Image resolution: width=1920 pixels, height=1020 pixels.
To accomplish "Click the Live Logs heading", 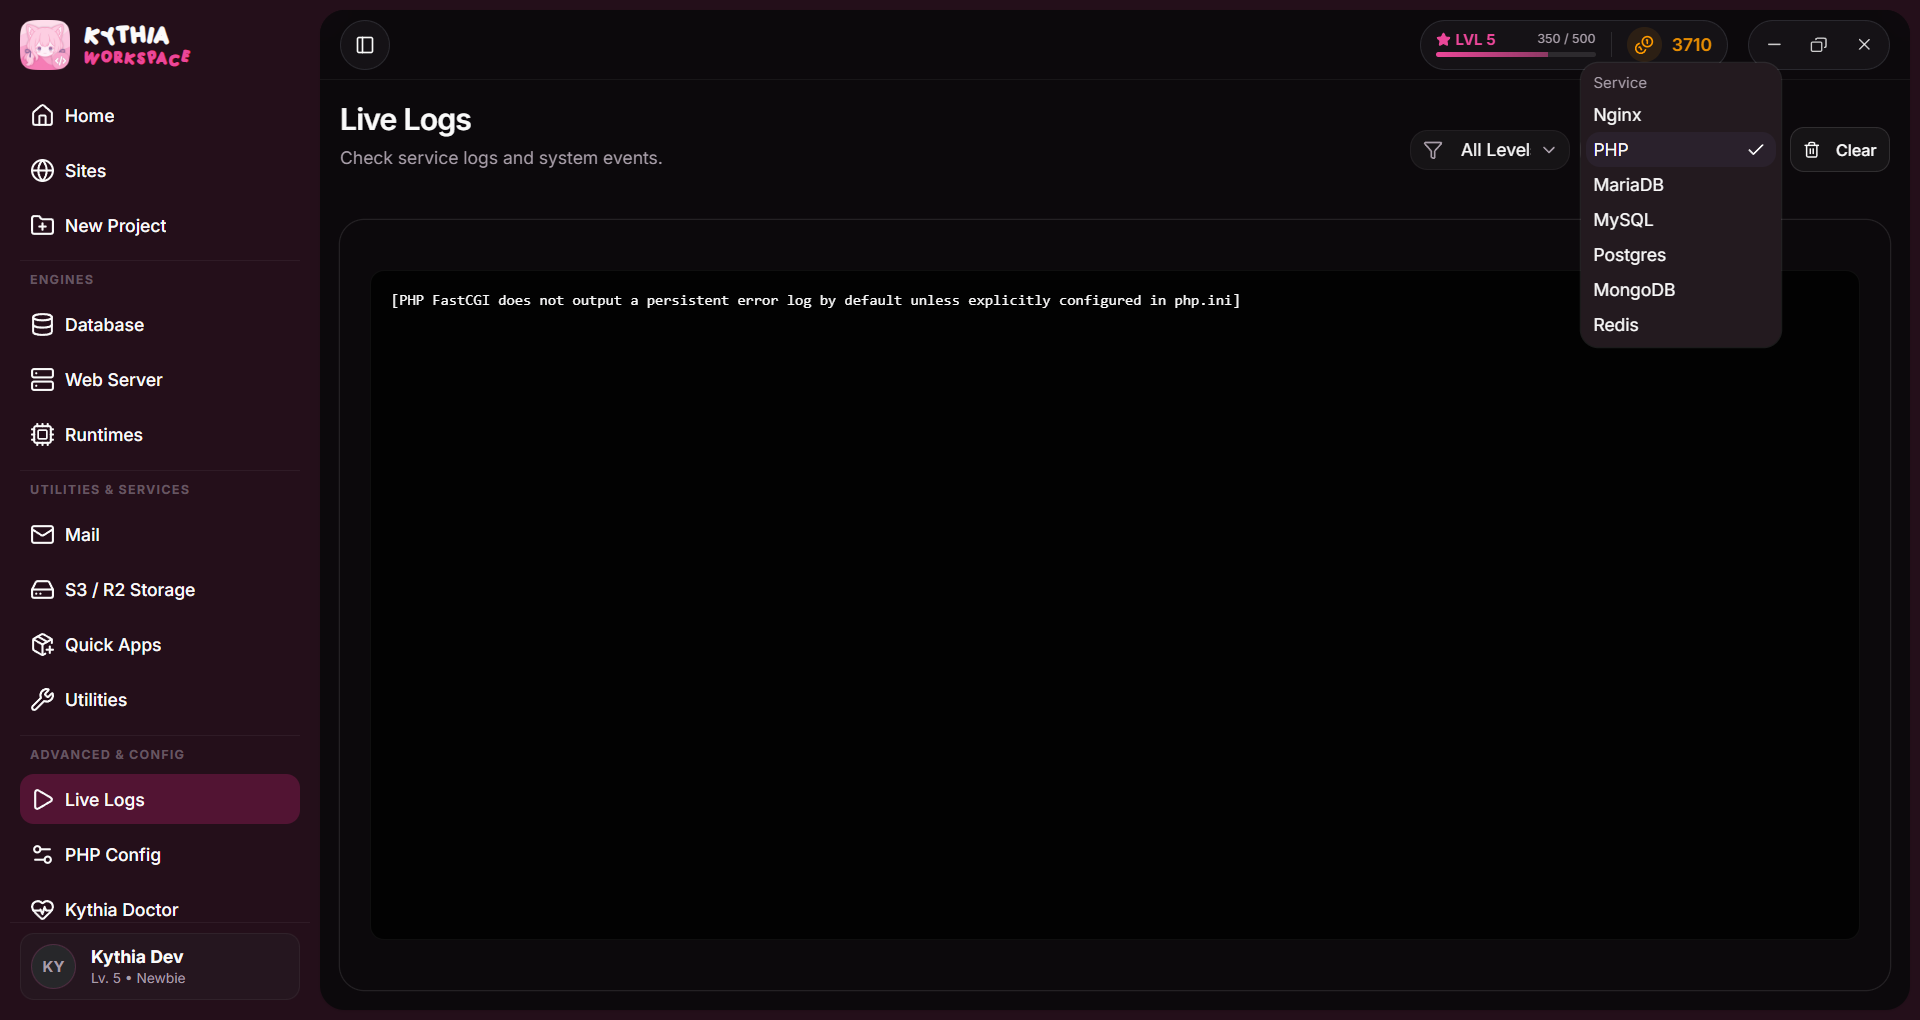I will pos(405,119).
